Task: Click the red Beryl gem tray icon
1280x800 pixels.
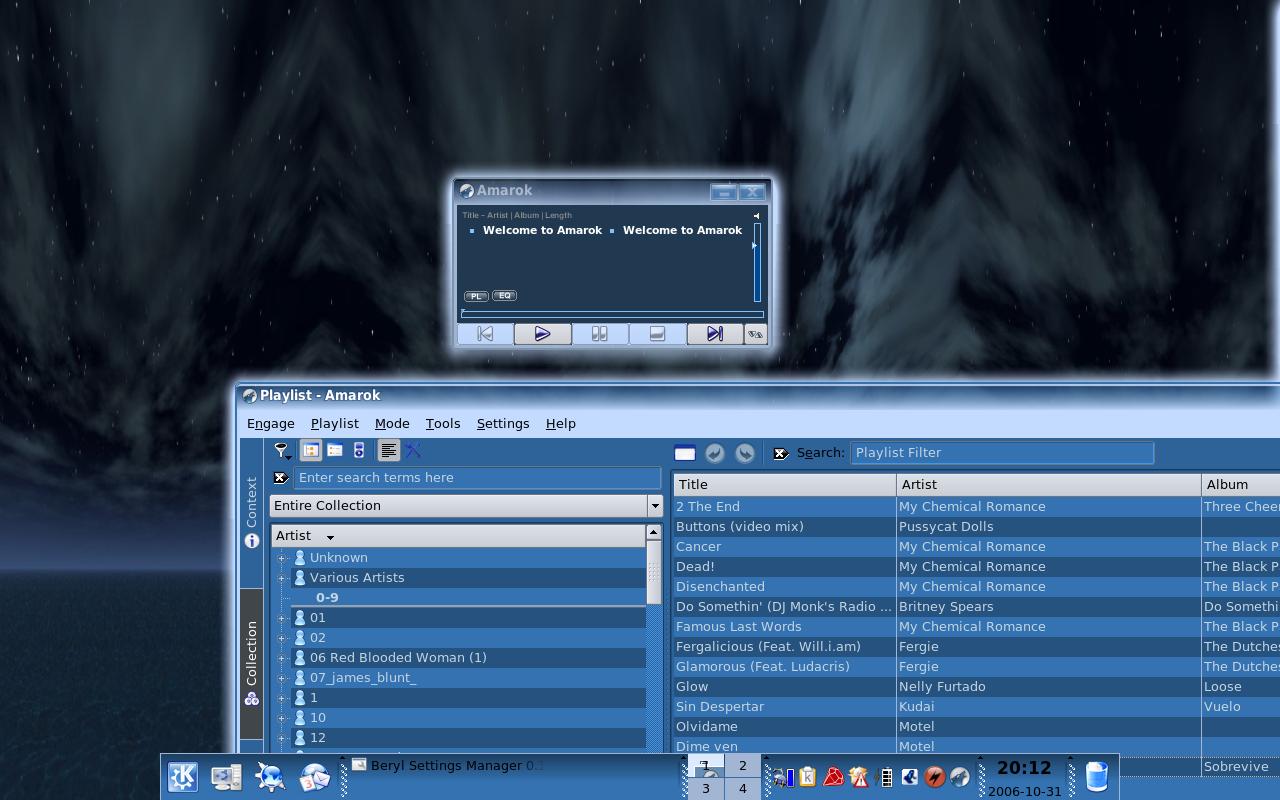Action: coord(833,777)
